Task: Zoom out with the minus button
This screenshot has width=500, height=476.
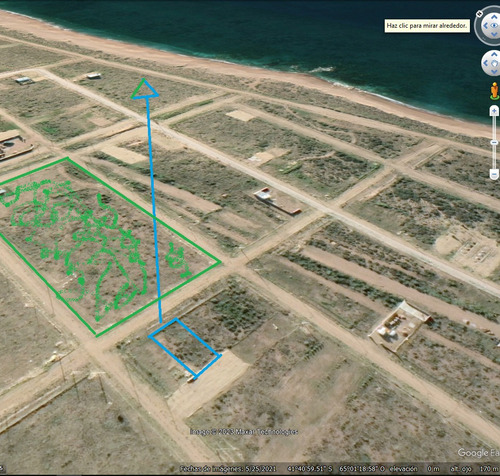Action: 494,174
